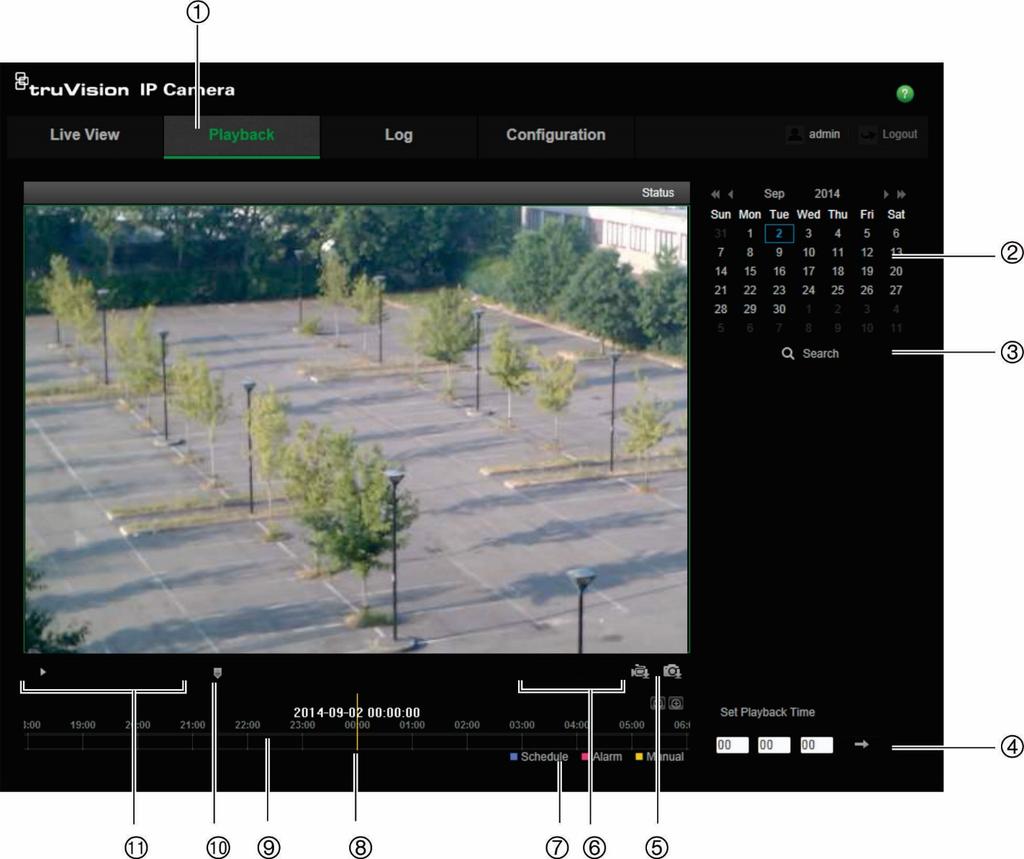
Task: Select date 29 in the calendar
Action: point(750,309)
